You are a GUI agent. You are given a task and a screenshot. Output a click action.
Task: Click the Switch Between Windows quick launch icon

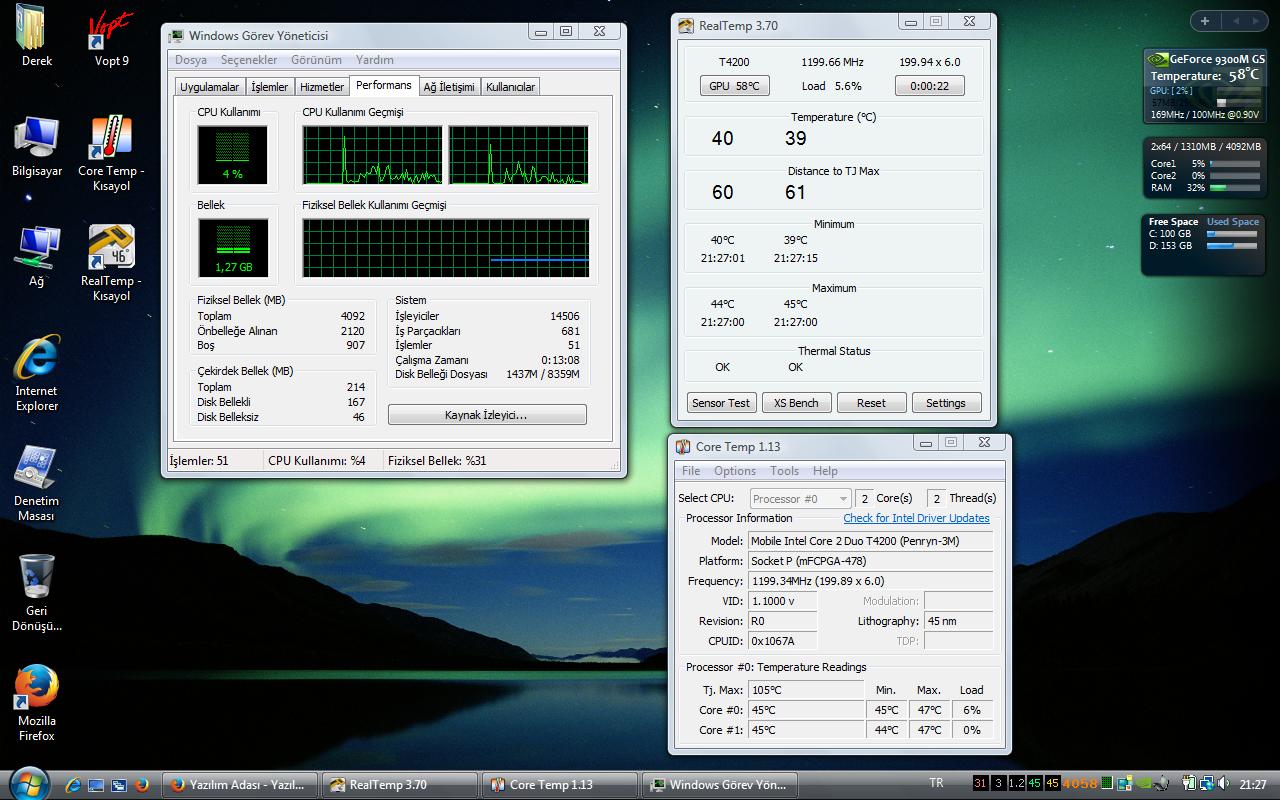[118, 785]
